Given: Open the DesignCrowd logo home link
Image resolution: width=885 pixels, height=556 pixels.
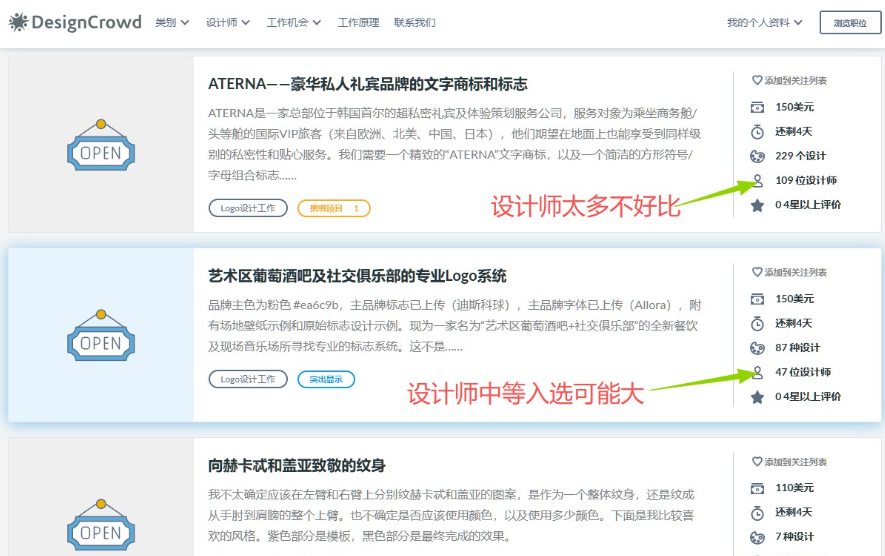Looking at the screenshot, I should [x=75, y=23].
